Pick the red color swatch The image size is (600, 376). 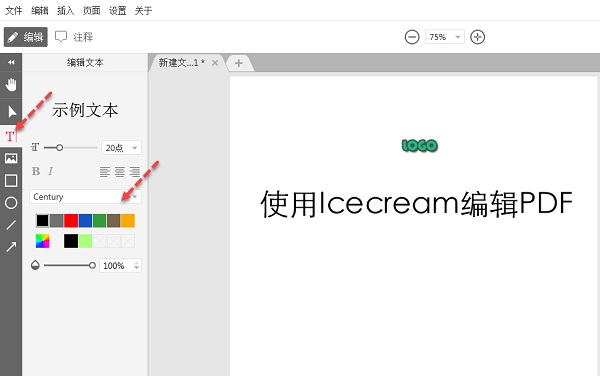point(71,221)
